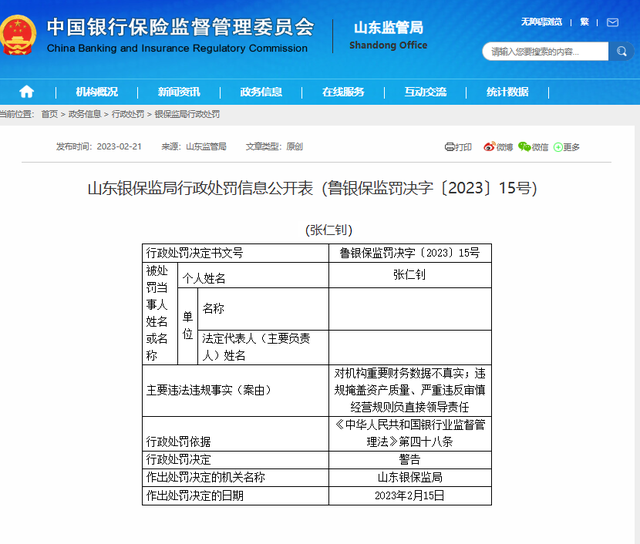Click subtitle (张仁钊) above table

click(329, 230)
